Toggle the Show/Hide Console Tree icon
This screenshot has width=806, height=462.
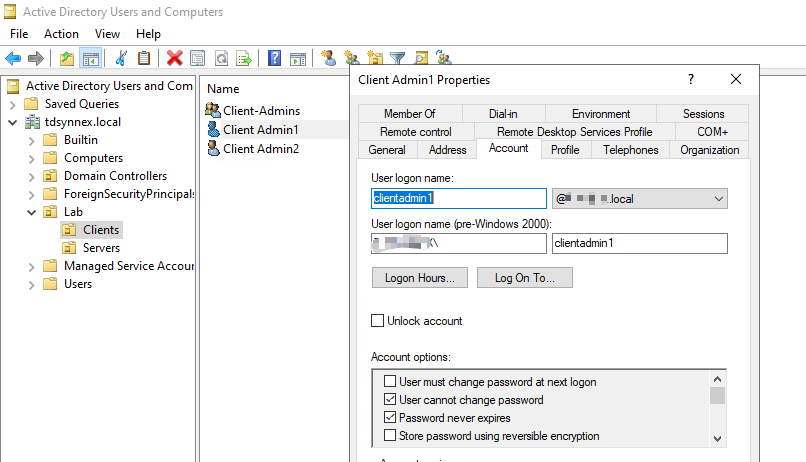pyautogui.click(x=91, y=59)
